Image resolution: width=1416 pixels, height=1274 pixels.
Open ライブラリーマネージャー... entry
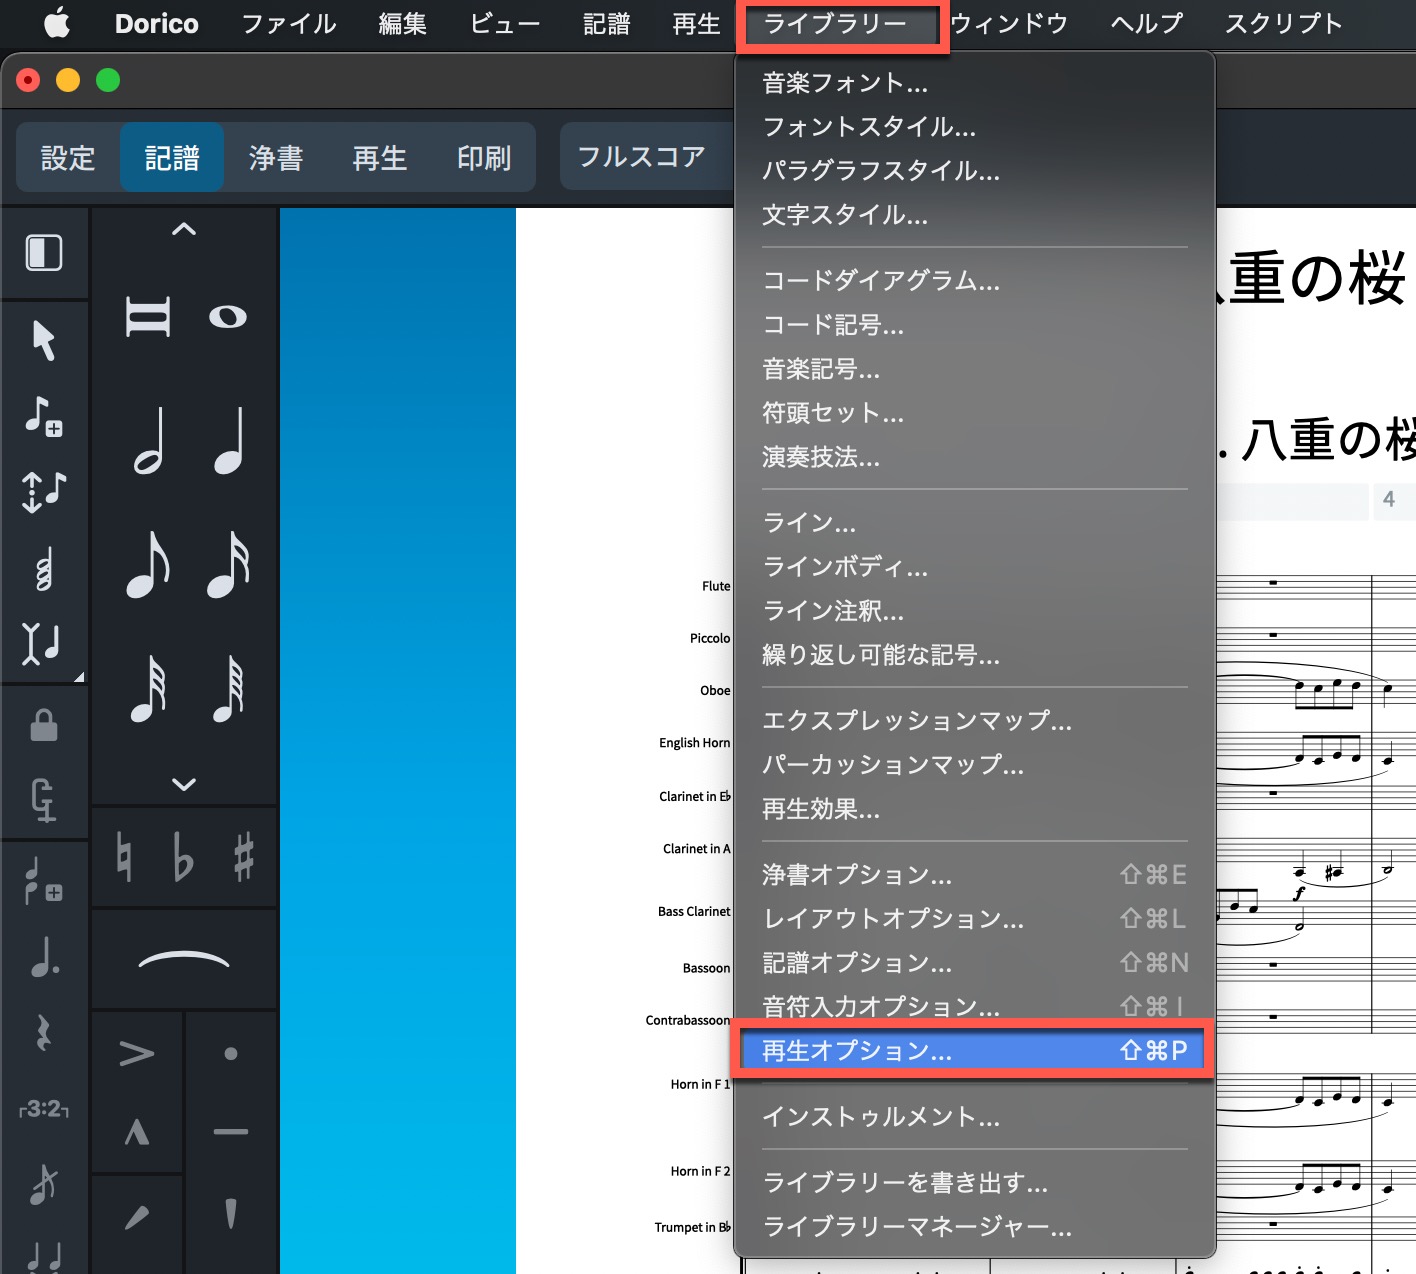coord(975,1227)
